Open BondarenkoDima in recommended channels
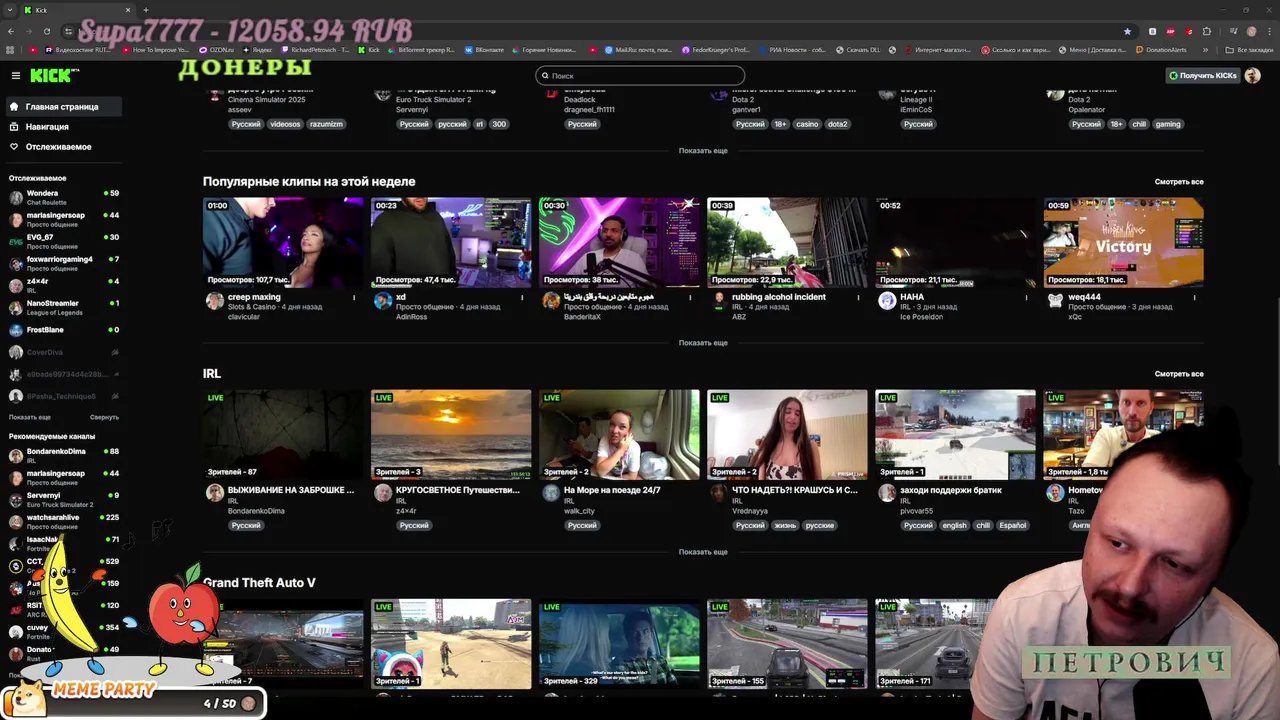1280x720 pixels. (x=63, y=455)
